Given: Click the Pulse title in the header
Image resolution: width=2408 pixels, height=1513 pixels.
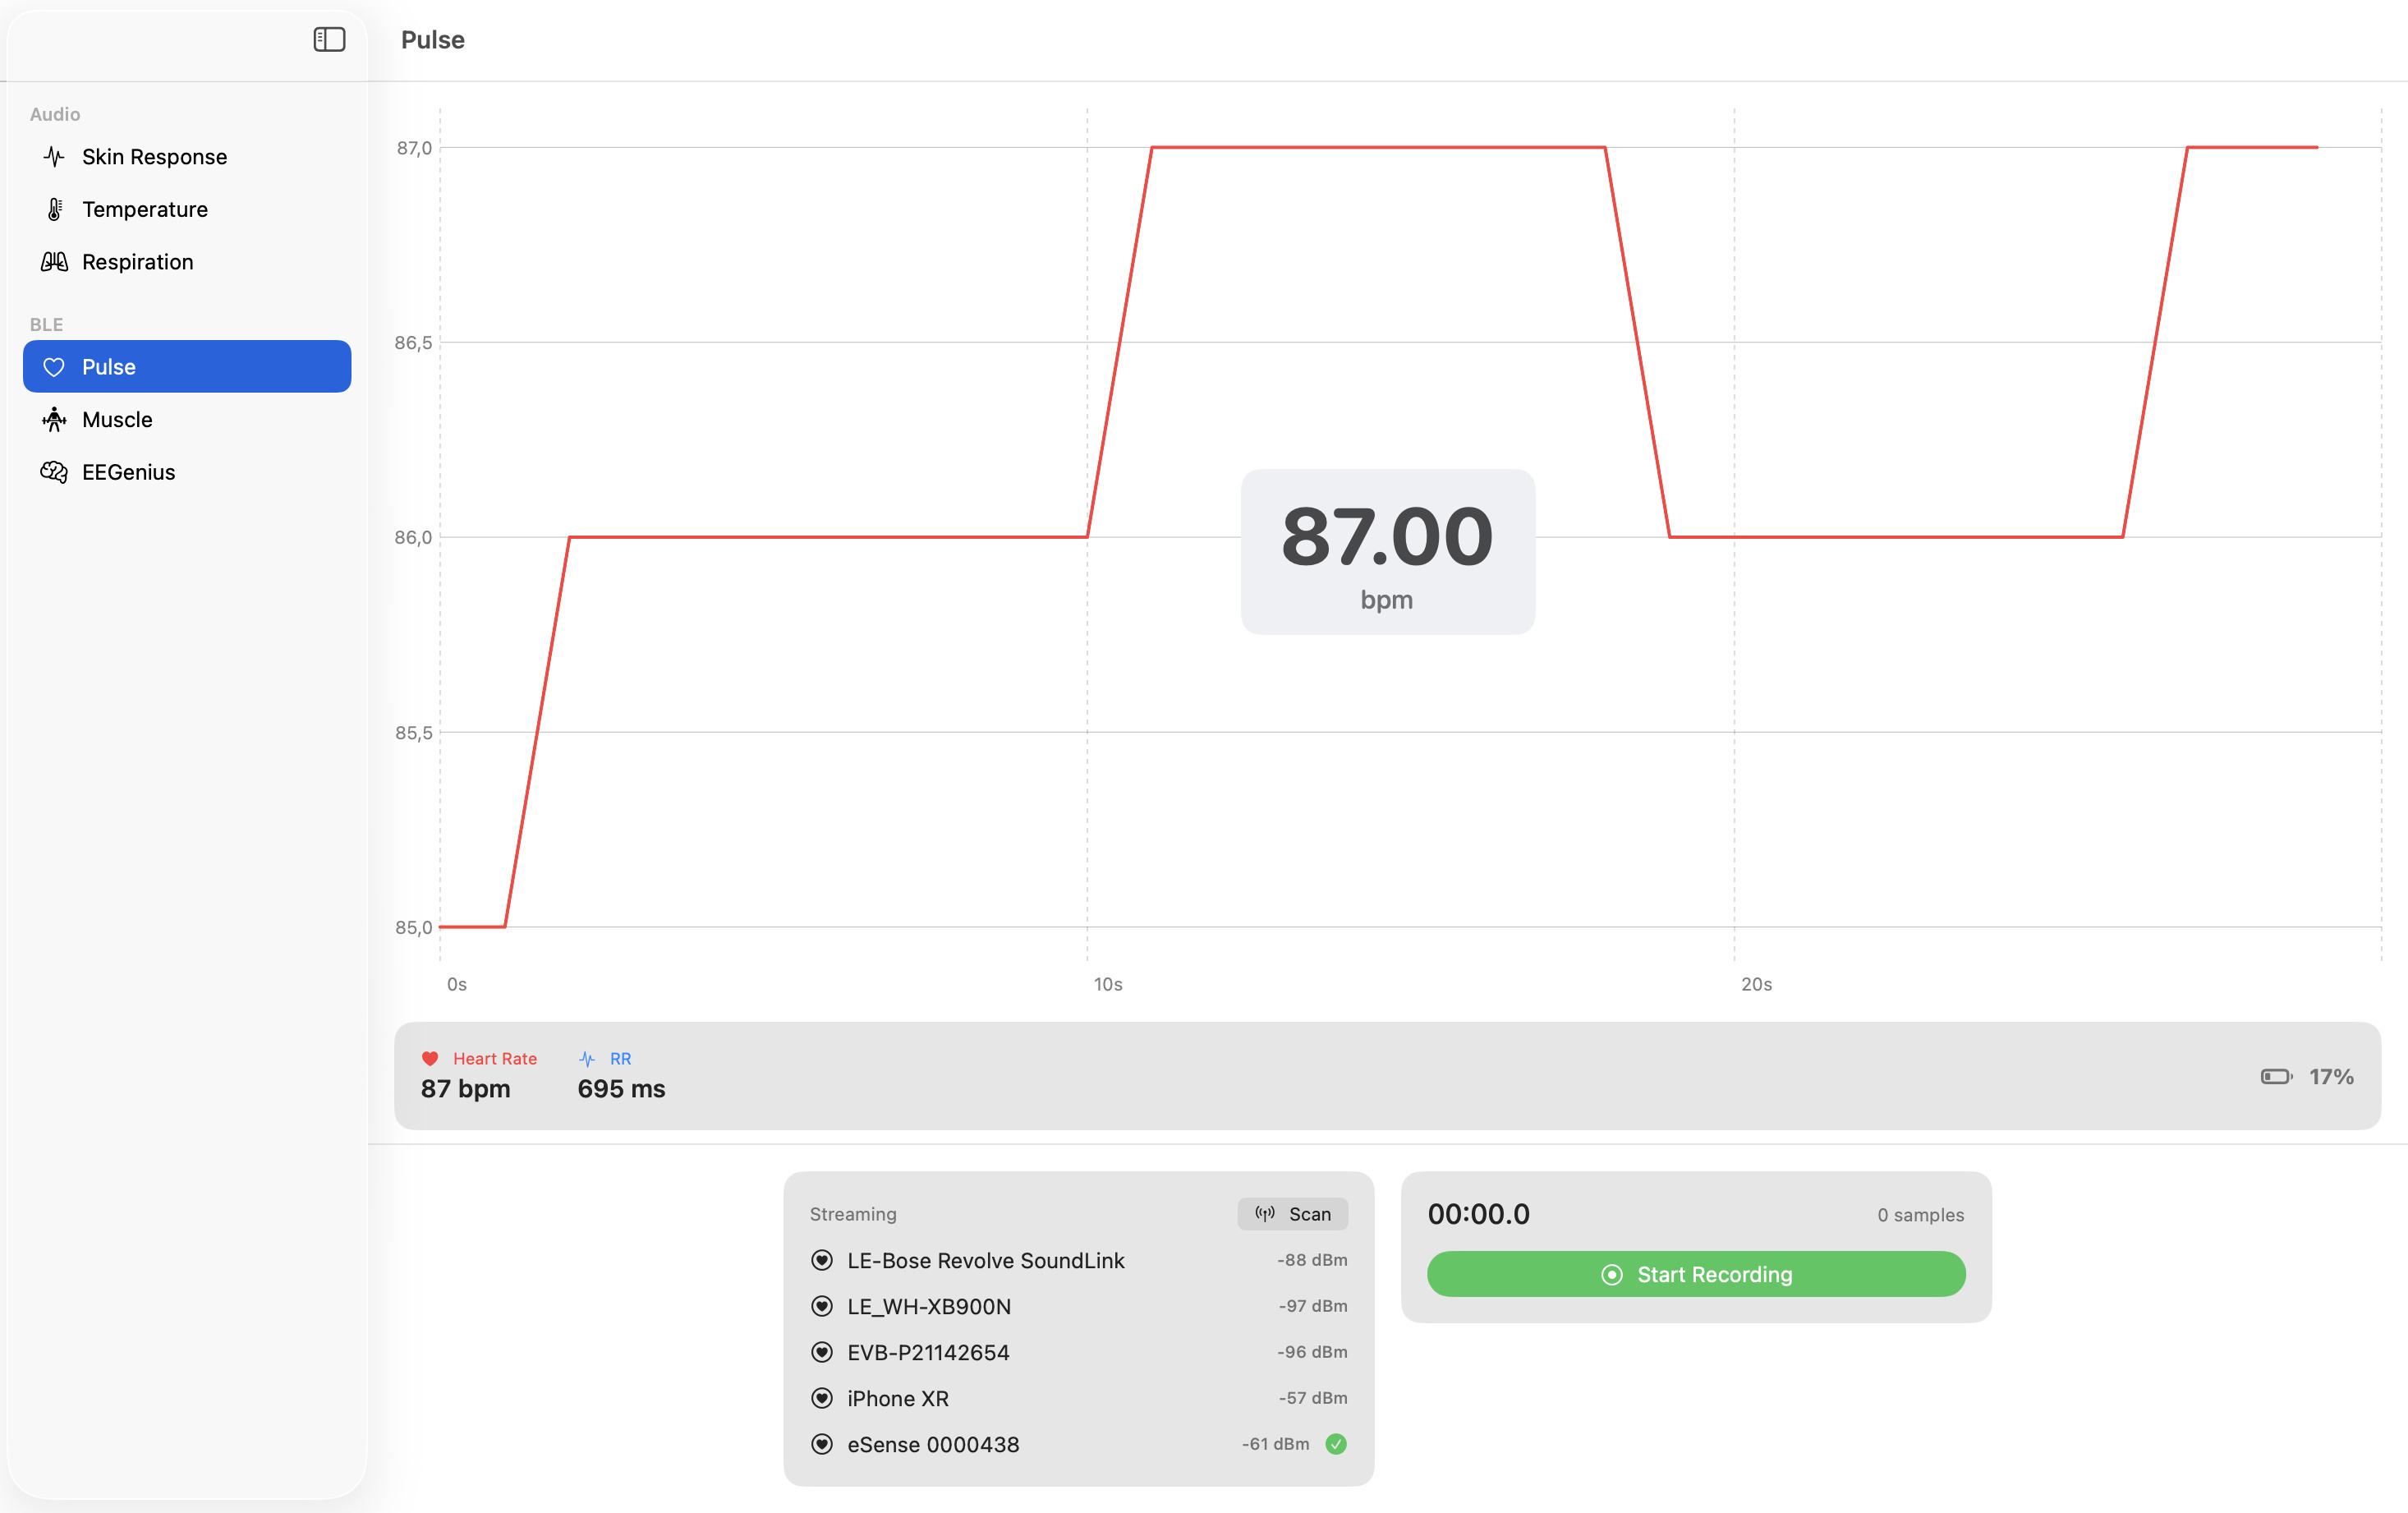Looking at the screenshot, I should click(432, 40).
